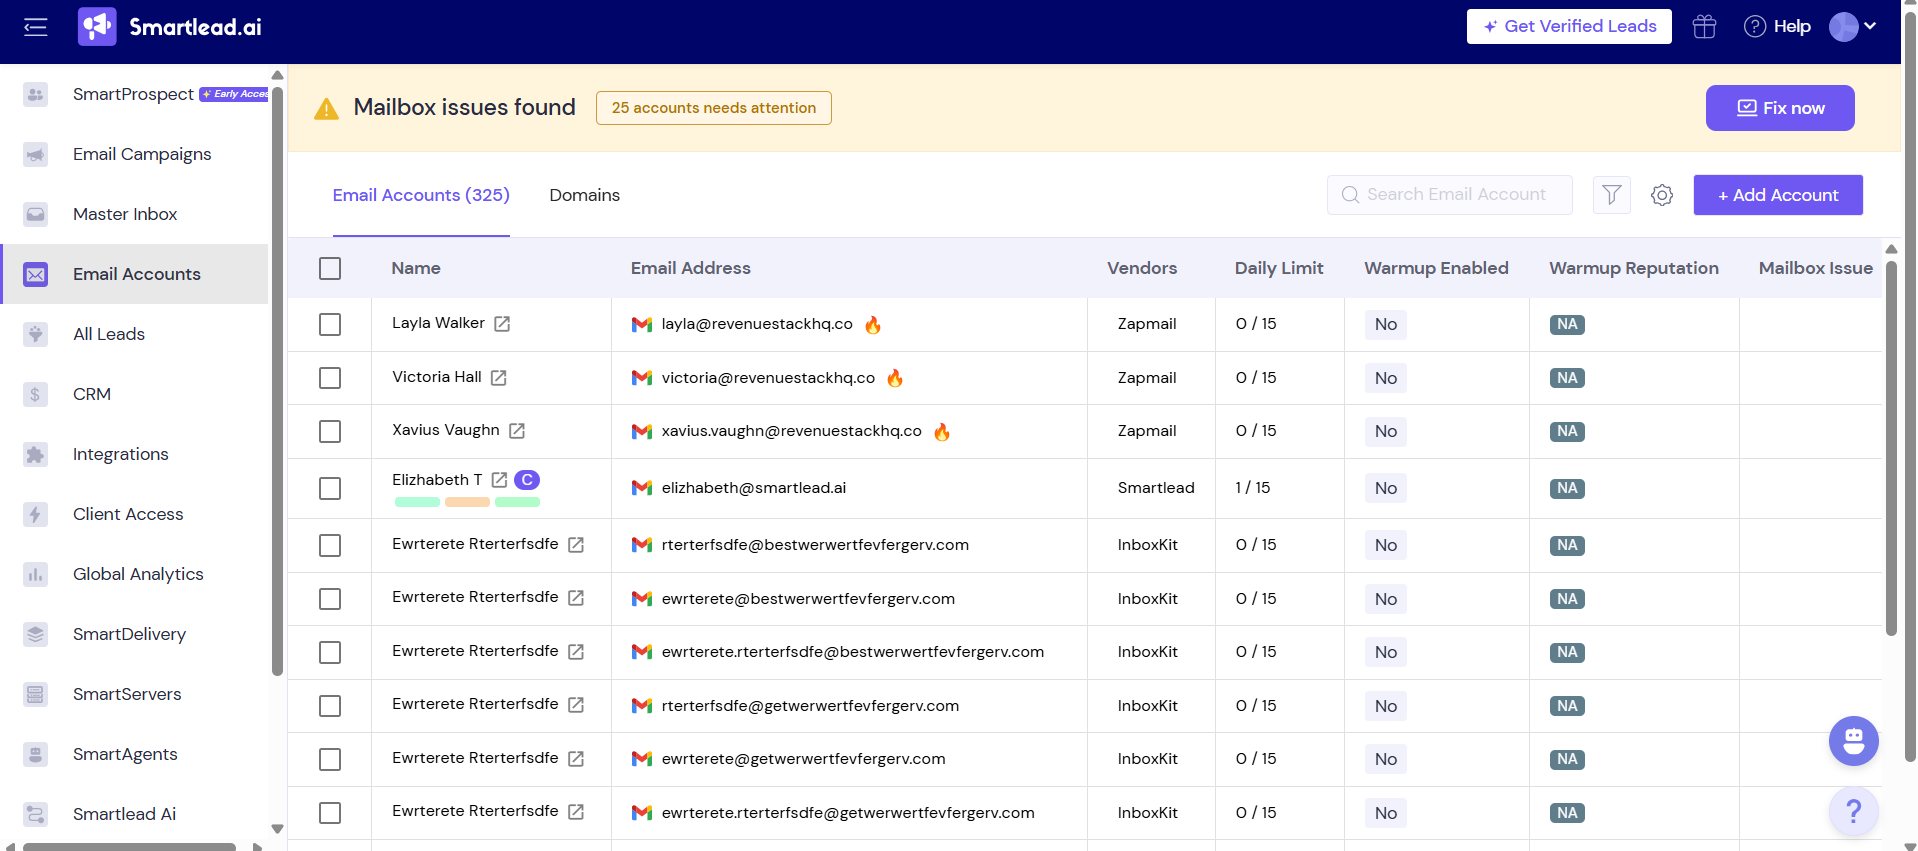This screenshot has height=851, width=1918.
Task: Open table settings gear icon
Action: 1661,195
